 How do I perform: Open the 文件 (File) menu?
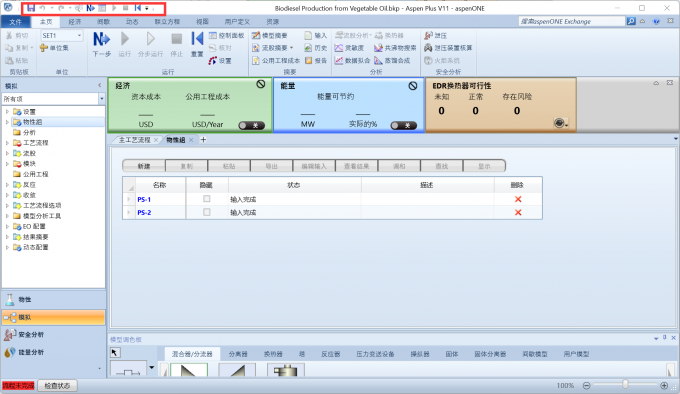15,22
